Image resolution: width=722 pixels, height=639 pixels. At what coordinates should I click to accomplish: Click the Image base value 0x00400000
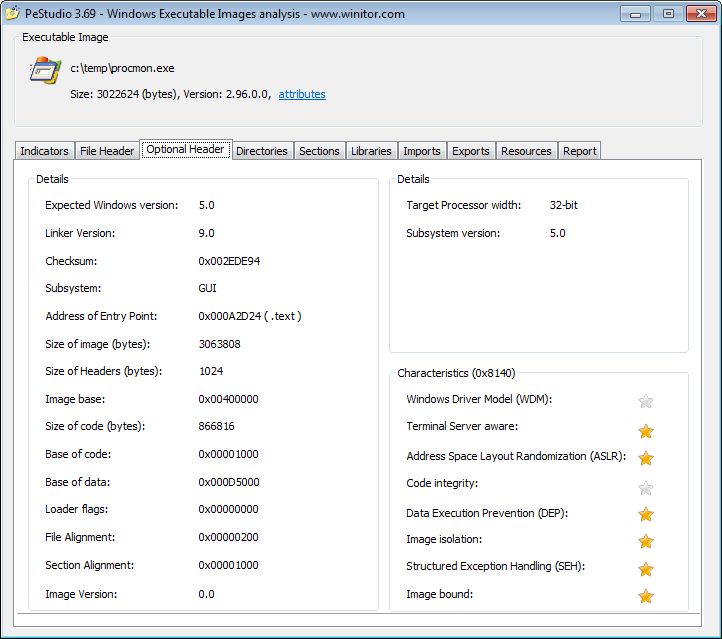(x=228, y=399)
